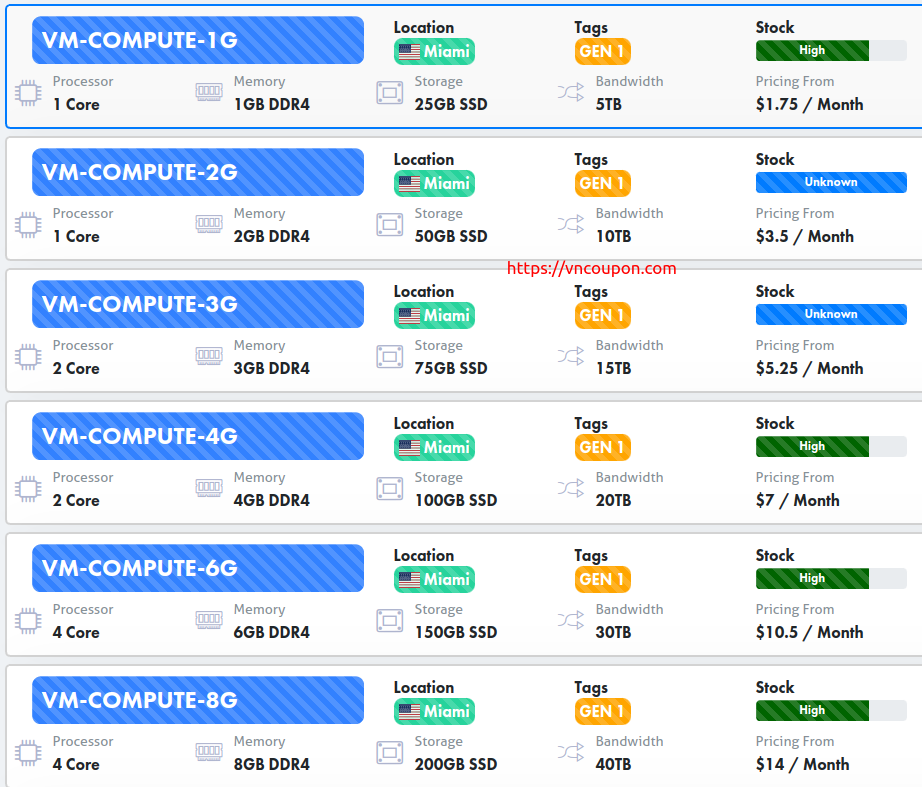Select the GEN 1 tag on VM-COMPUTE-6G

(603, 579)
